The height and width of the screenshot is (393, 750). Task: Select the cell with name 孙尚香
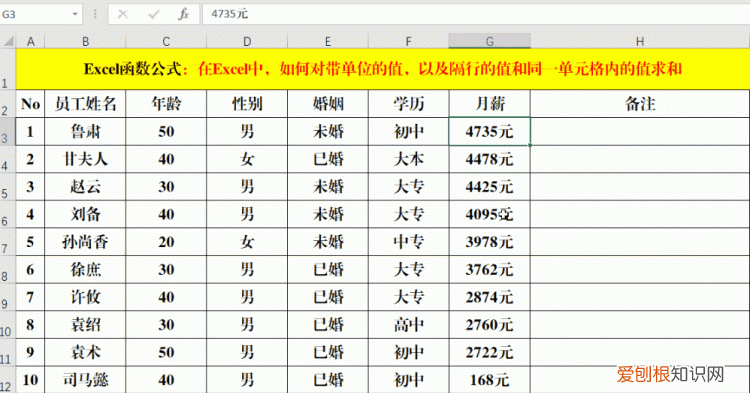[x=86, y=242]
